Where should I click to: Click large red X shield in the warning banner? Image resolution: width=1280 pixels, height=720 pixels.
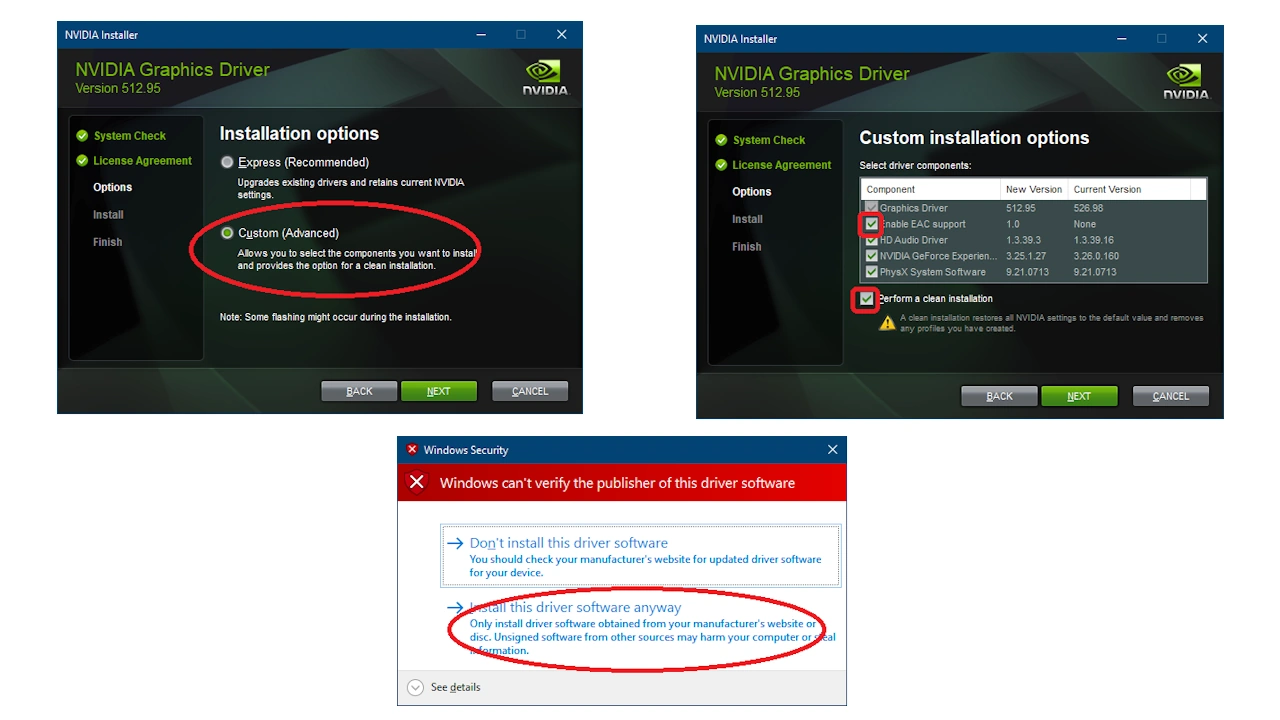point(417,483)
